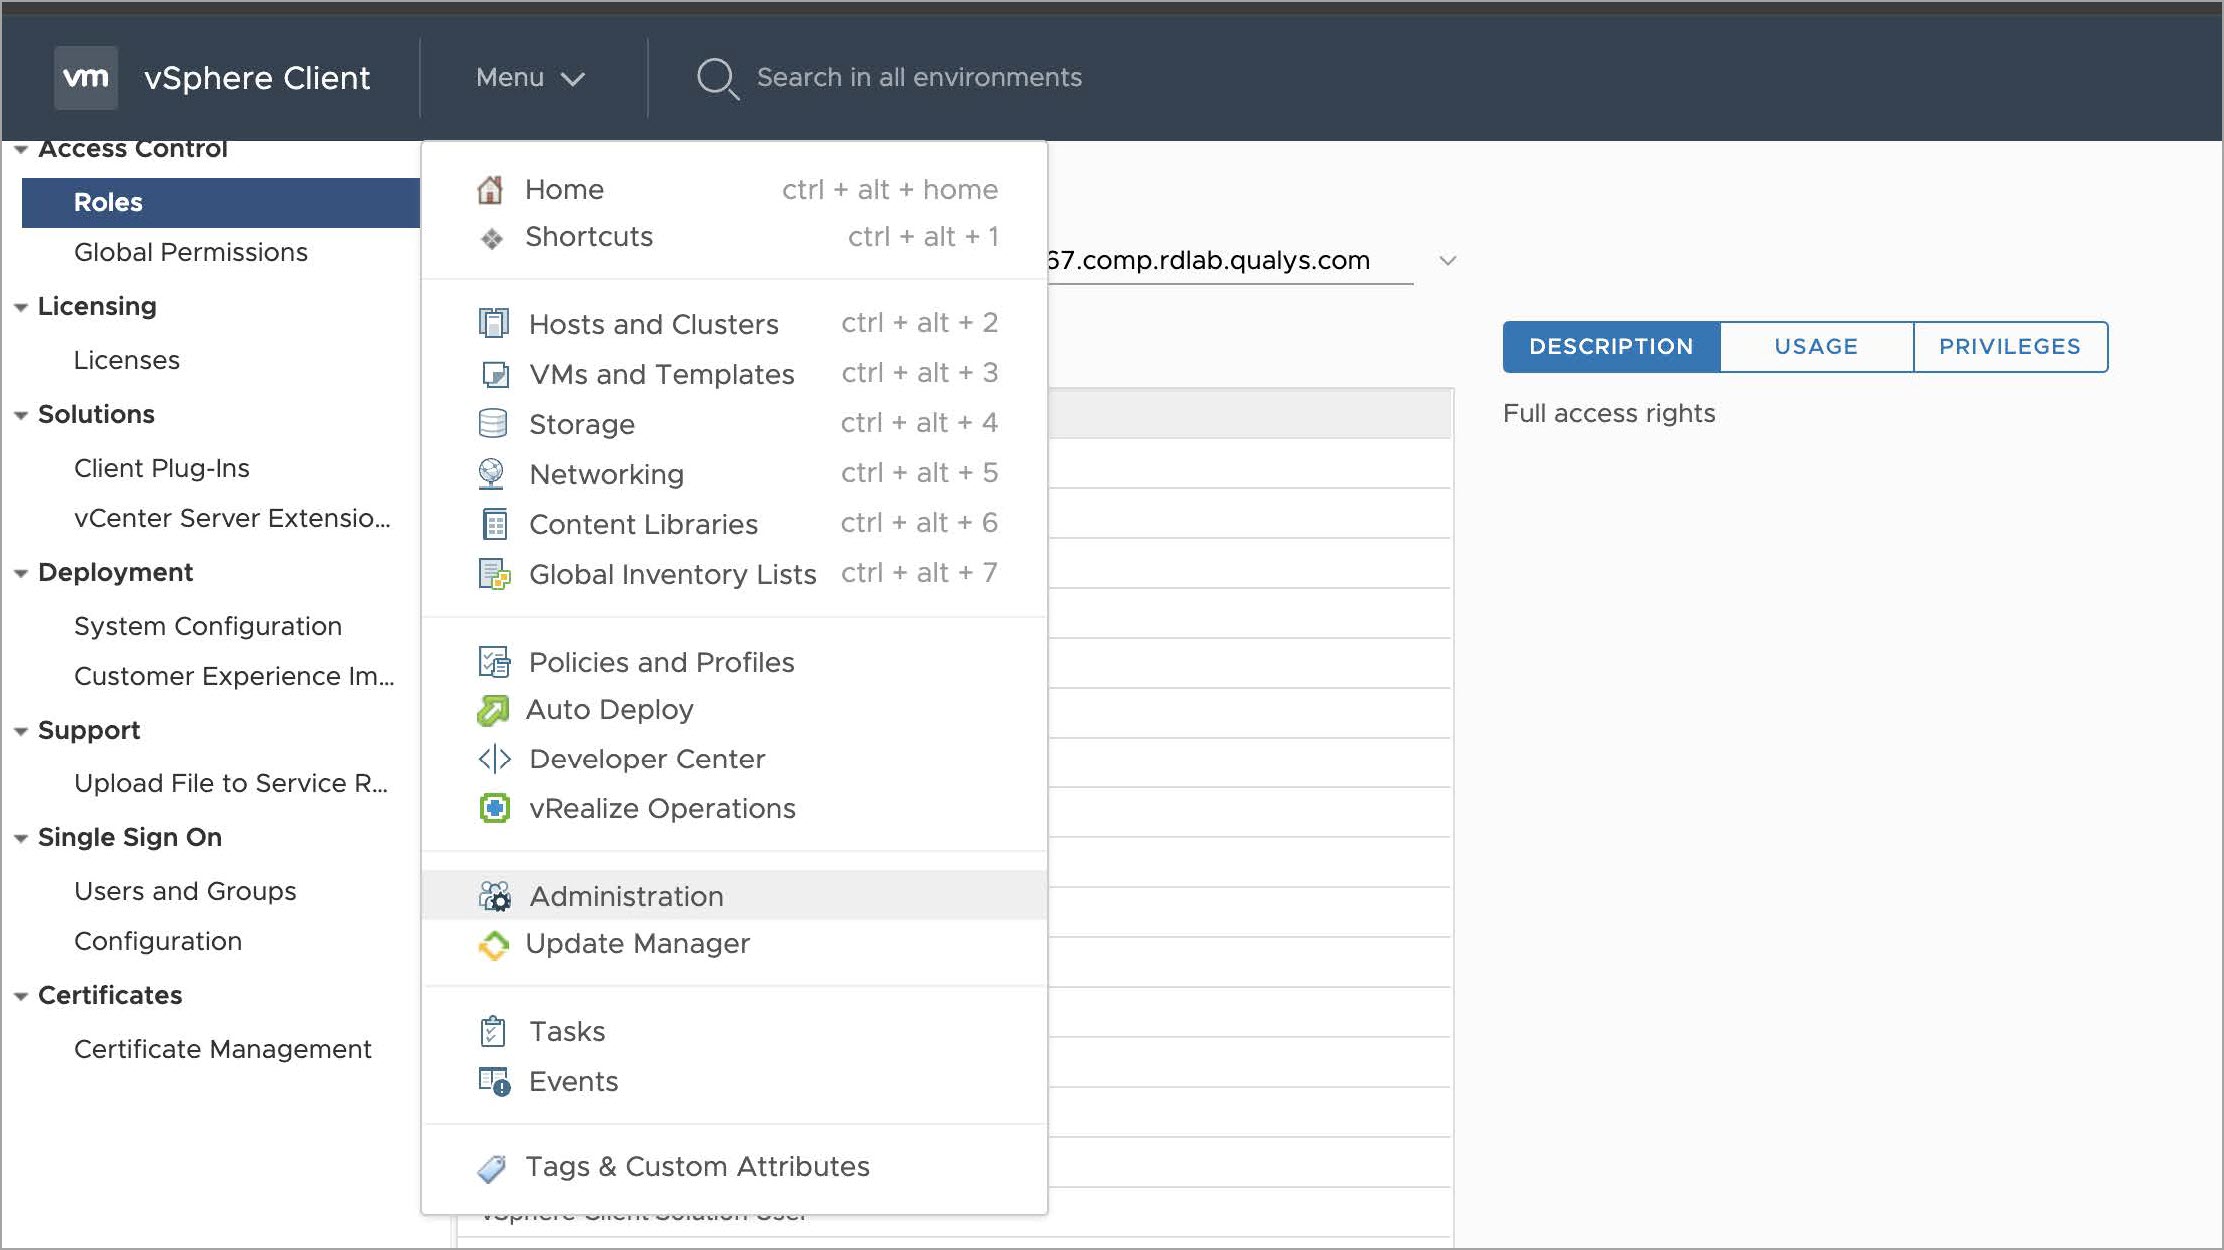
Task: Click the Storage database icon
Action: pos(493,423)
